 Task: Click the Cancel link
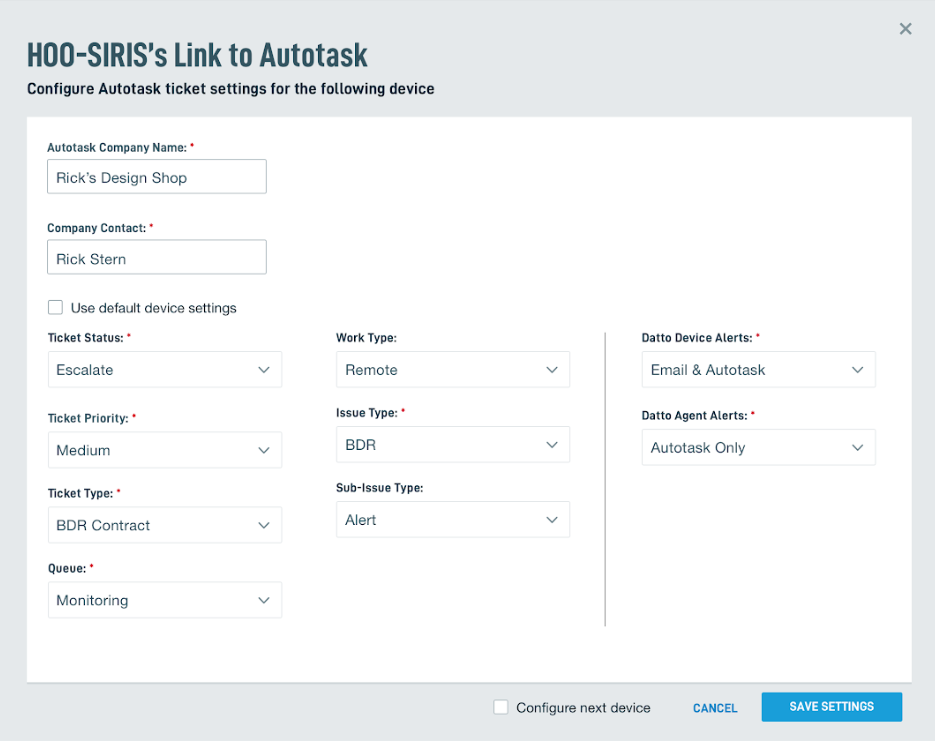pyautogui.click(x=715, y=708)
